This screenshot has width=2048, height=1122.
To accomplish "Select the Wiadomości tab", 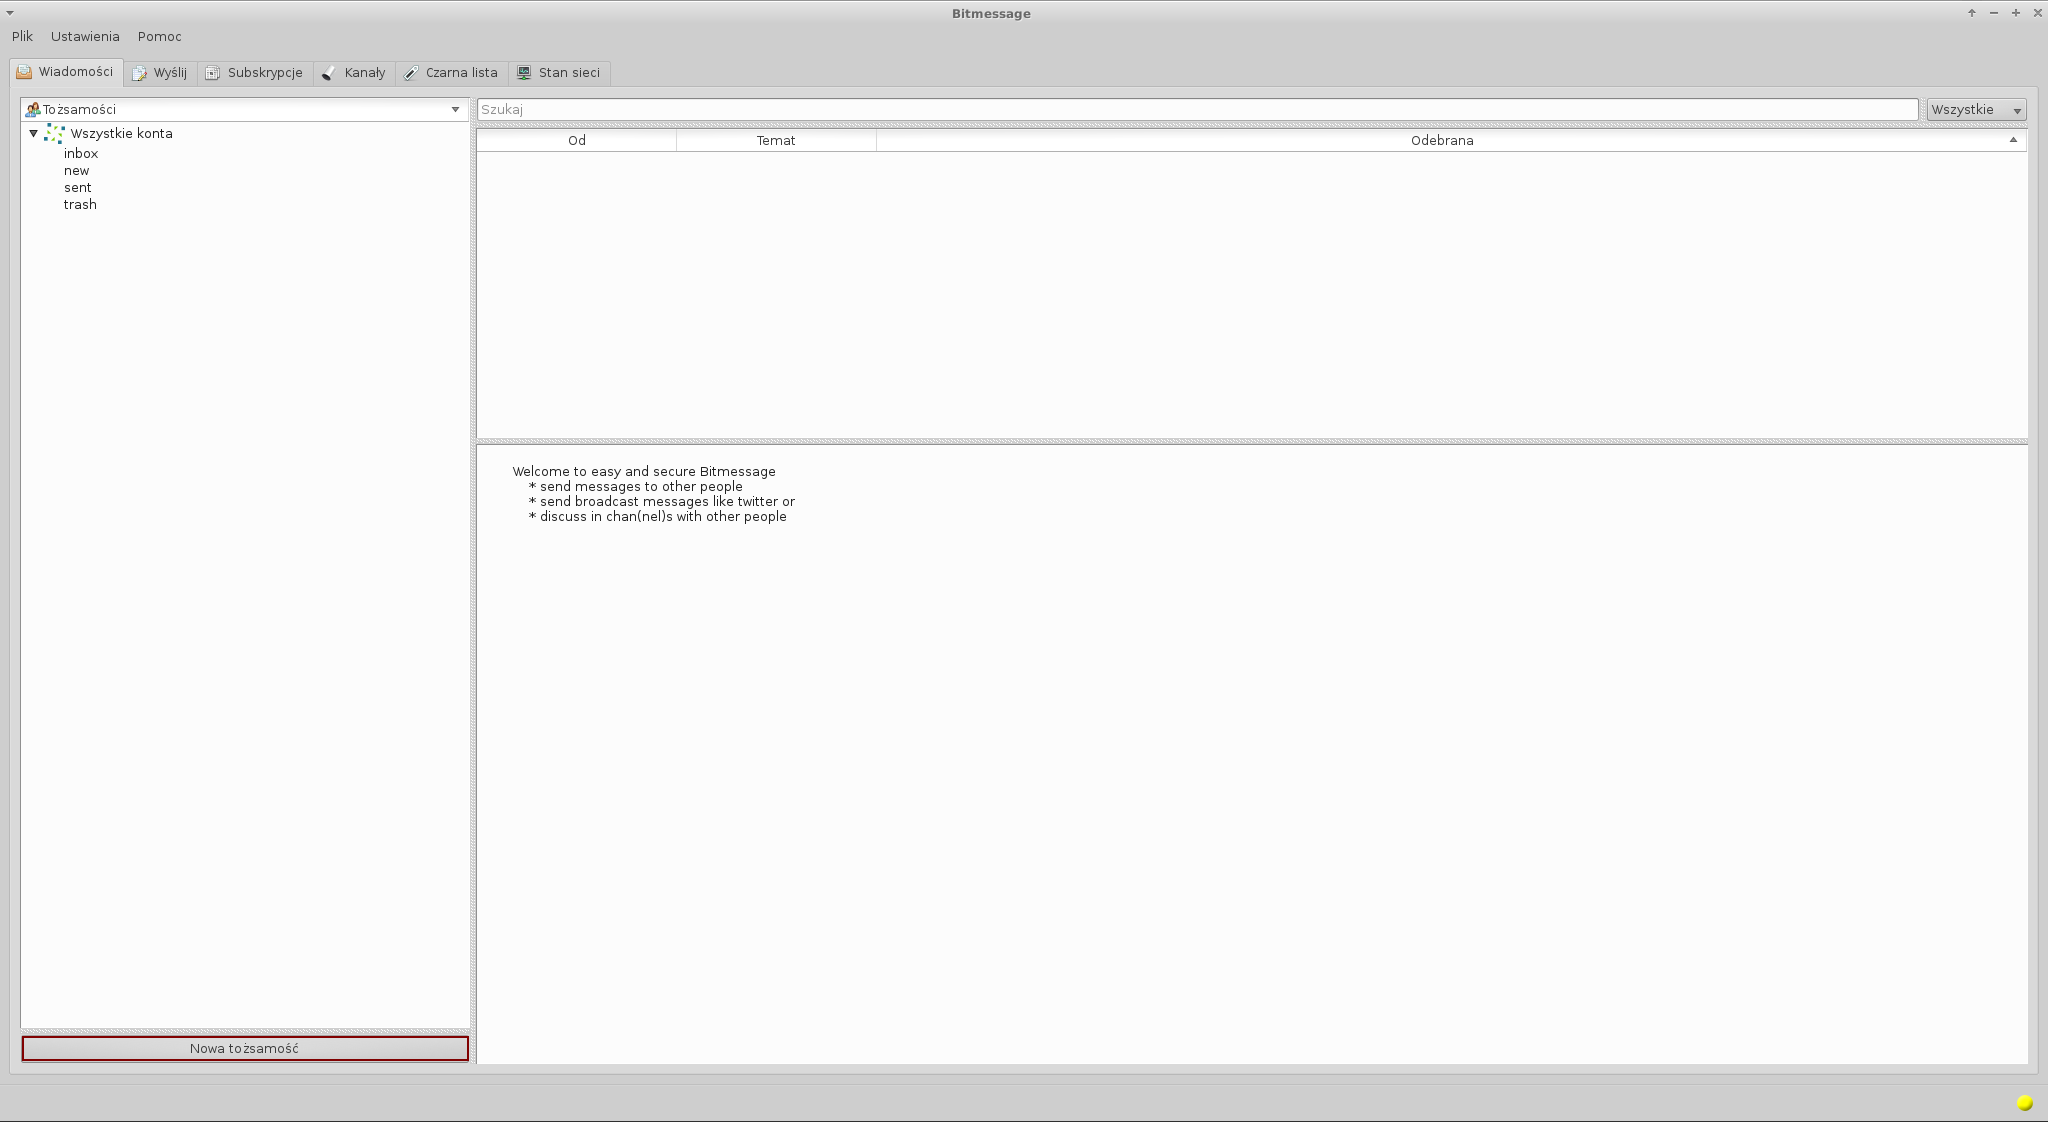I will 66,72.
